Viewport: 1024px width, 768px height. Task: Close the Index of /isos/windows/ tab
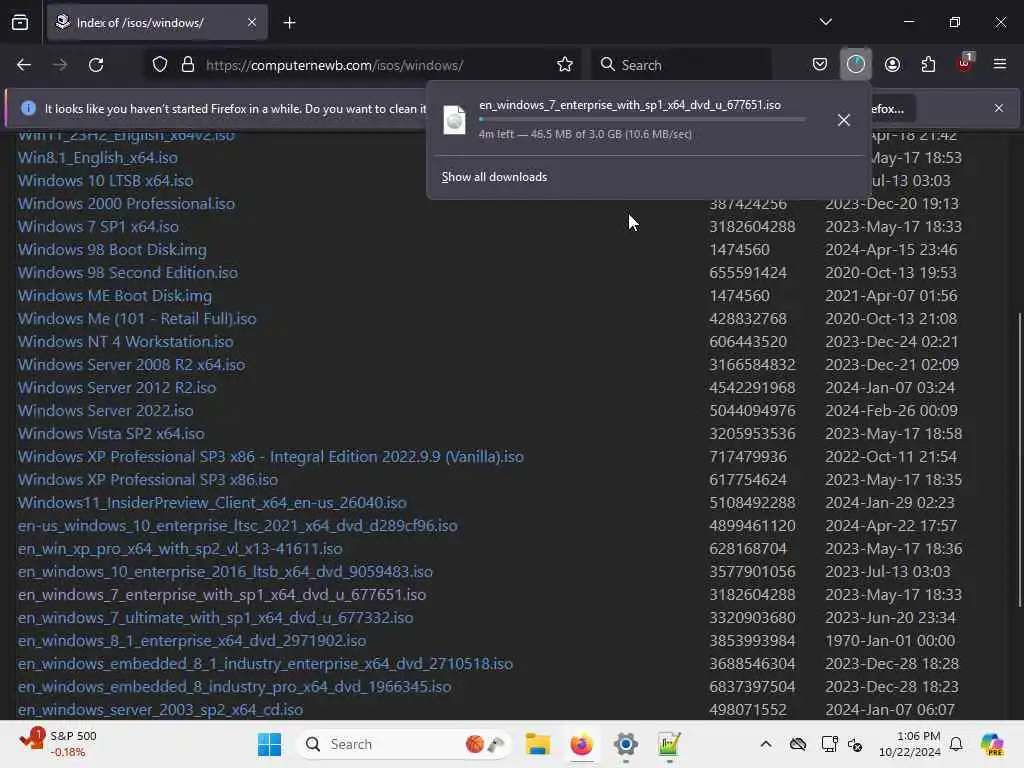coord(252,23)
